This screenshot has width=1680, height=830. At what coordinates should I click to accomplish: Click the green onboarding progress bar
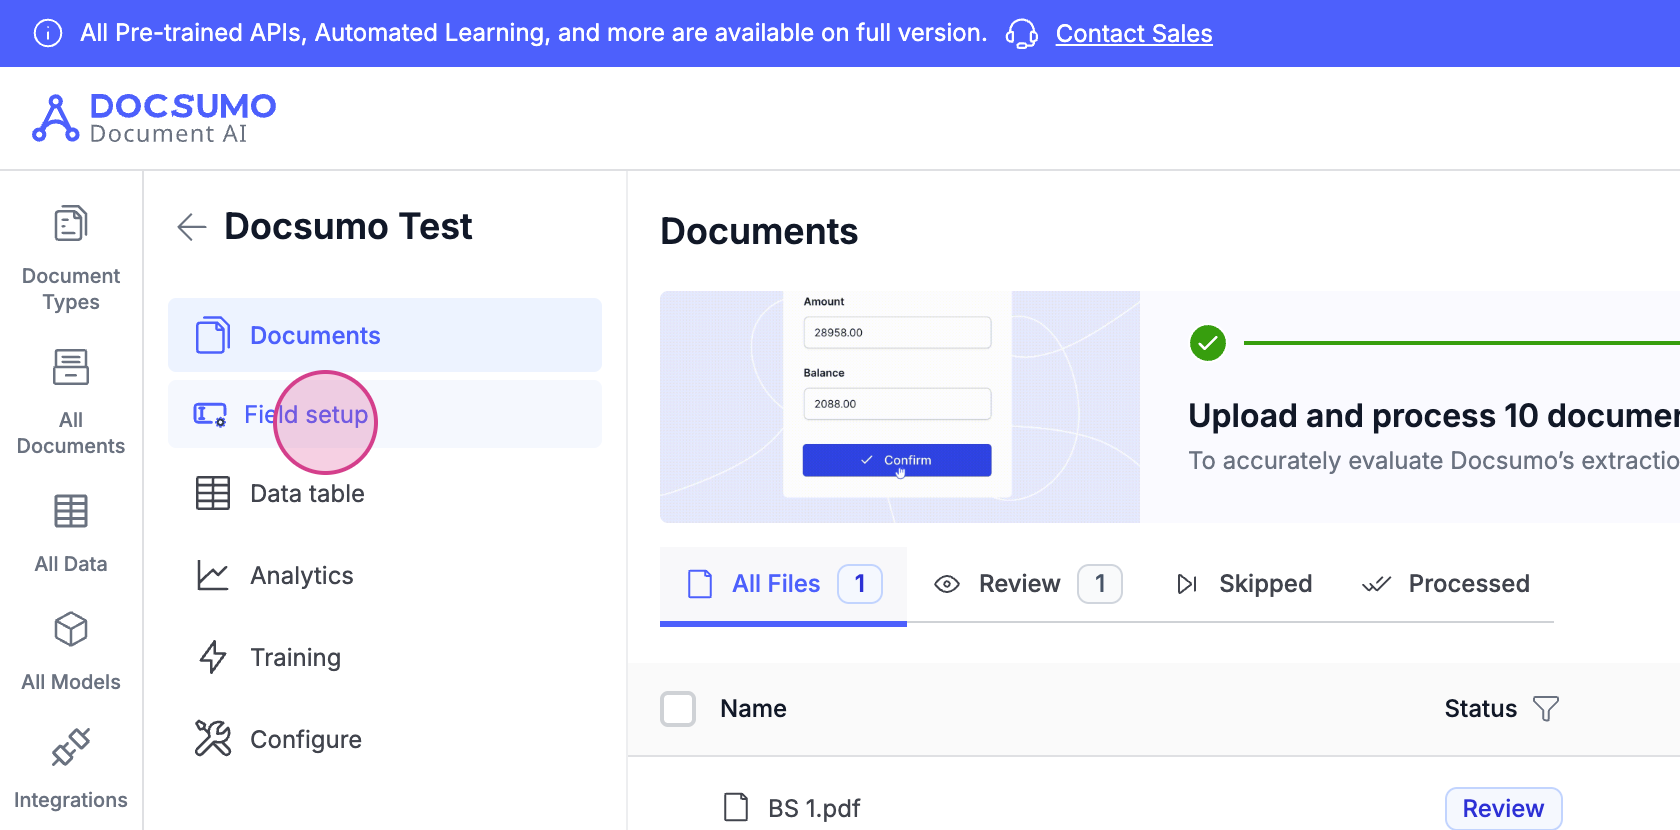click(1462, 343)
